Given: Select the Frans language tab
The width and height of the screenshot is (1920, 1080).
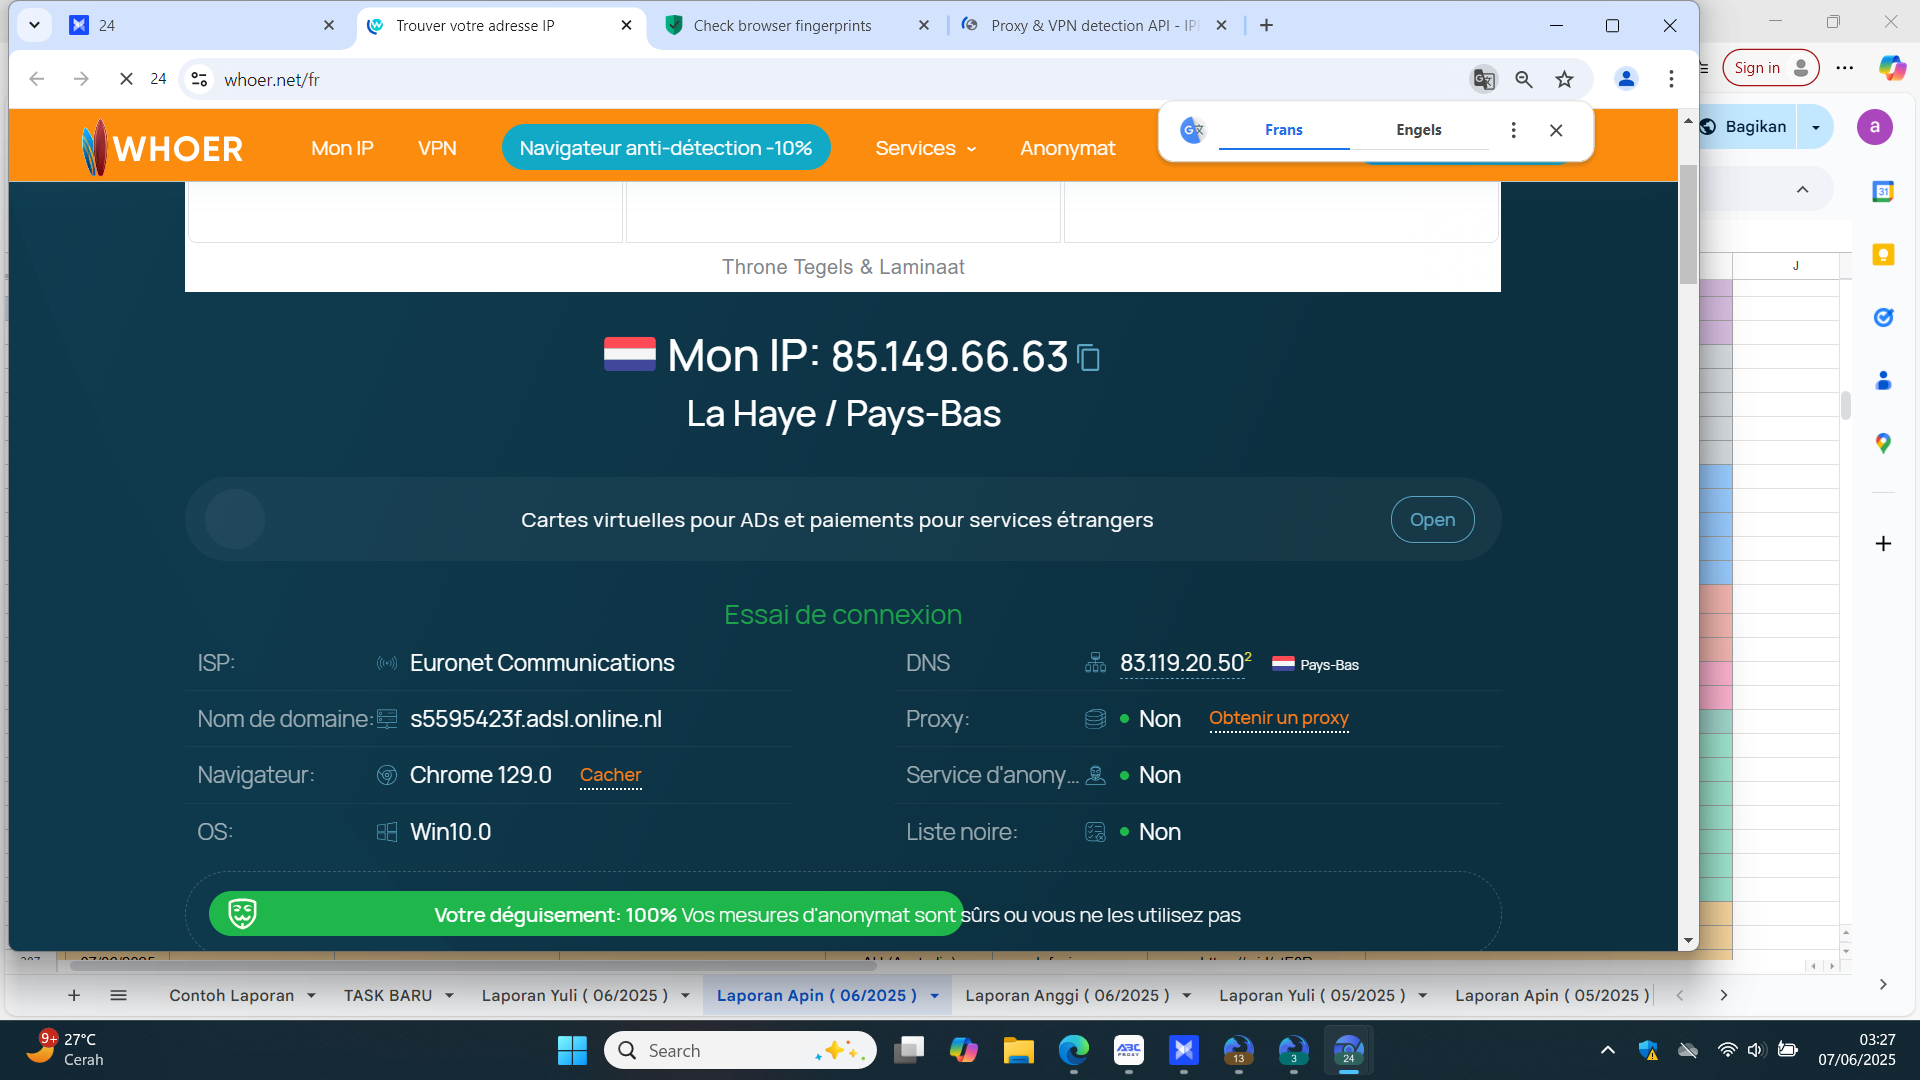Looking at the screenshot, I should (x=1284, y=130).
